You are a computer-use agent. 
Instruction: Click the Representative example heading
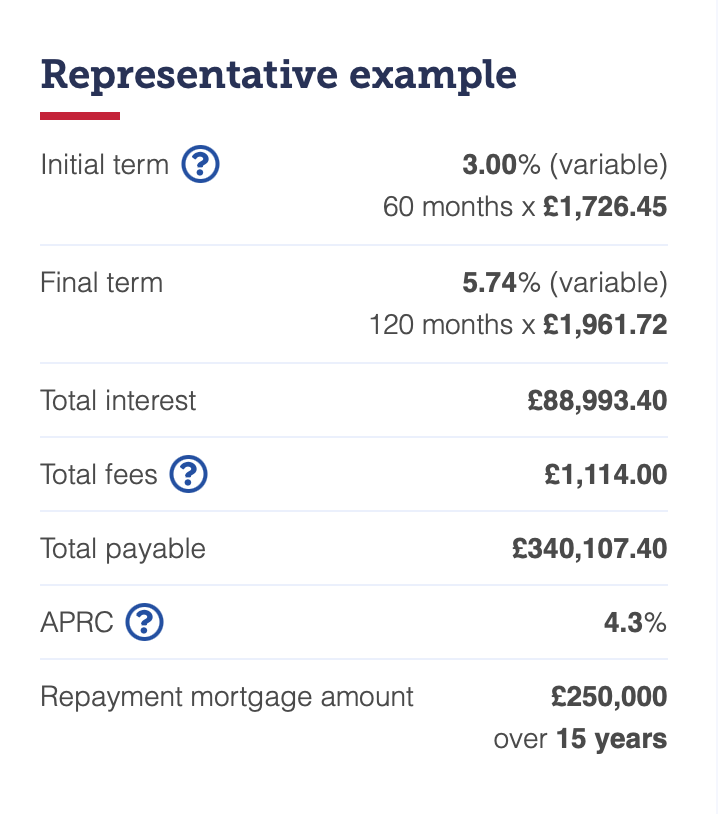point(279,75)
